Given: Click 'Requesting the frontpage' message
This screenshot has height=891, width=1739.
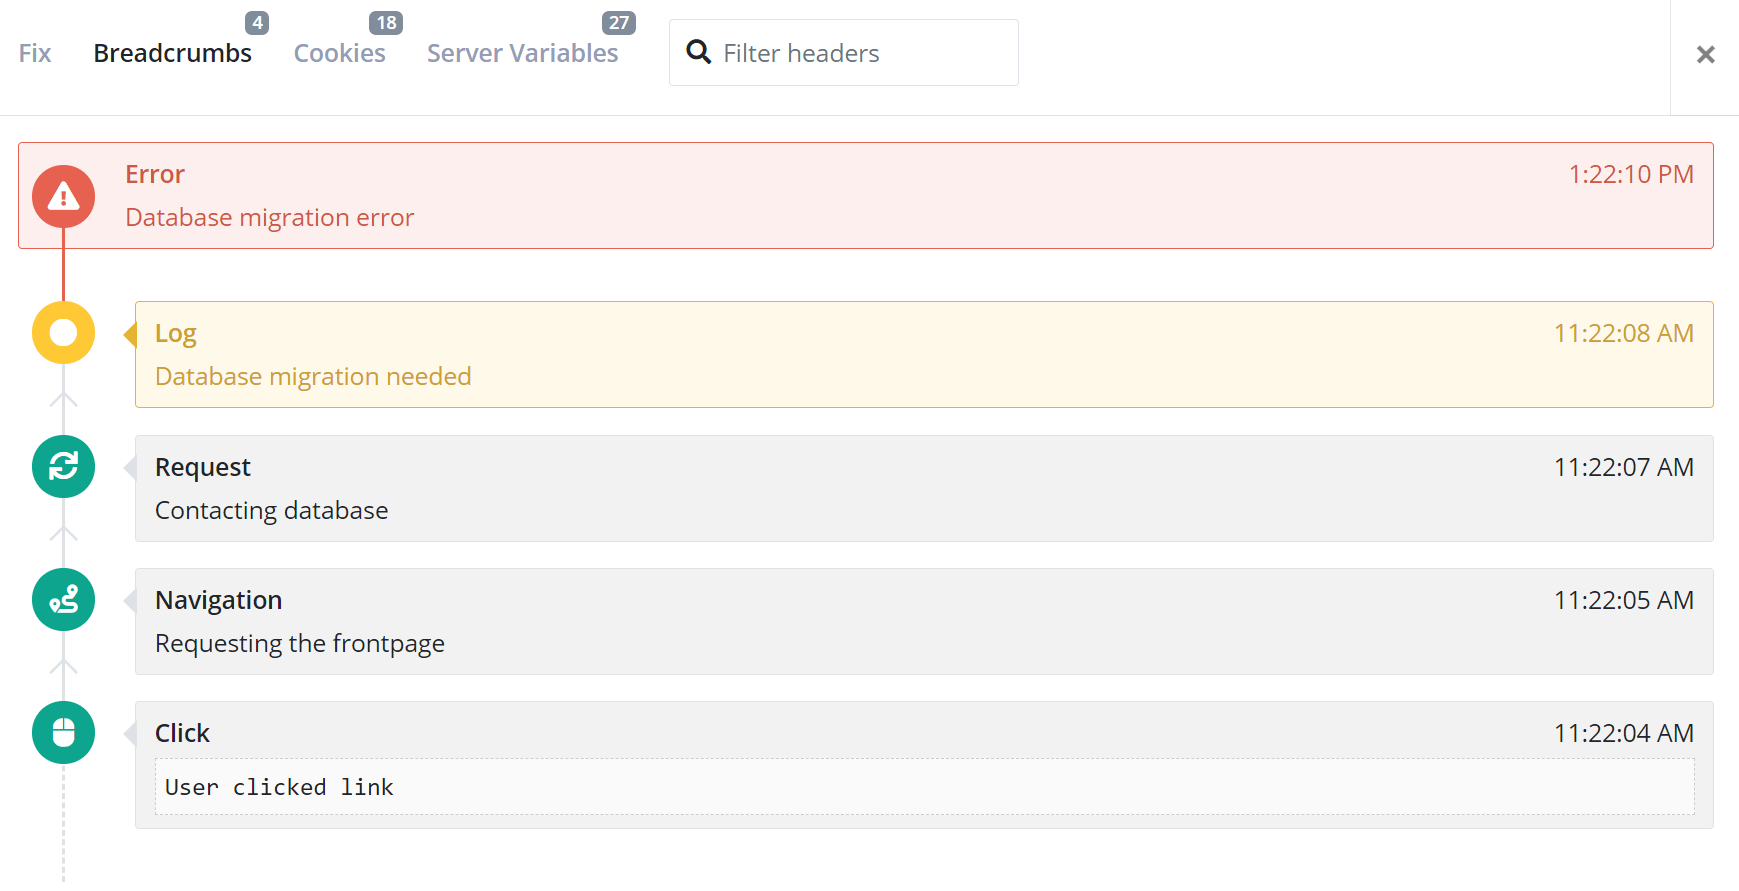Looking at the screenshot, I should [x=300, y=643].
